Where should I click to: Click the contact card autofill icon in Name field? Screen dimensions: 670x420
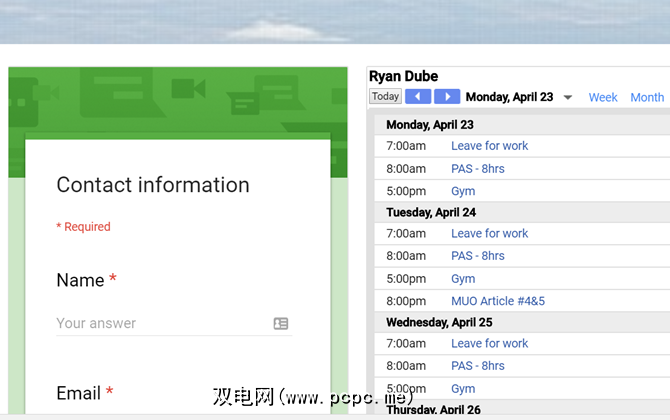[x=281, y=323]
